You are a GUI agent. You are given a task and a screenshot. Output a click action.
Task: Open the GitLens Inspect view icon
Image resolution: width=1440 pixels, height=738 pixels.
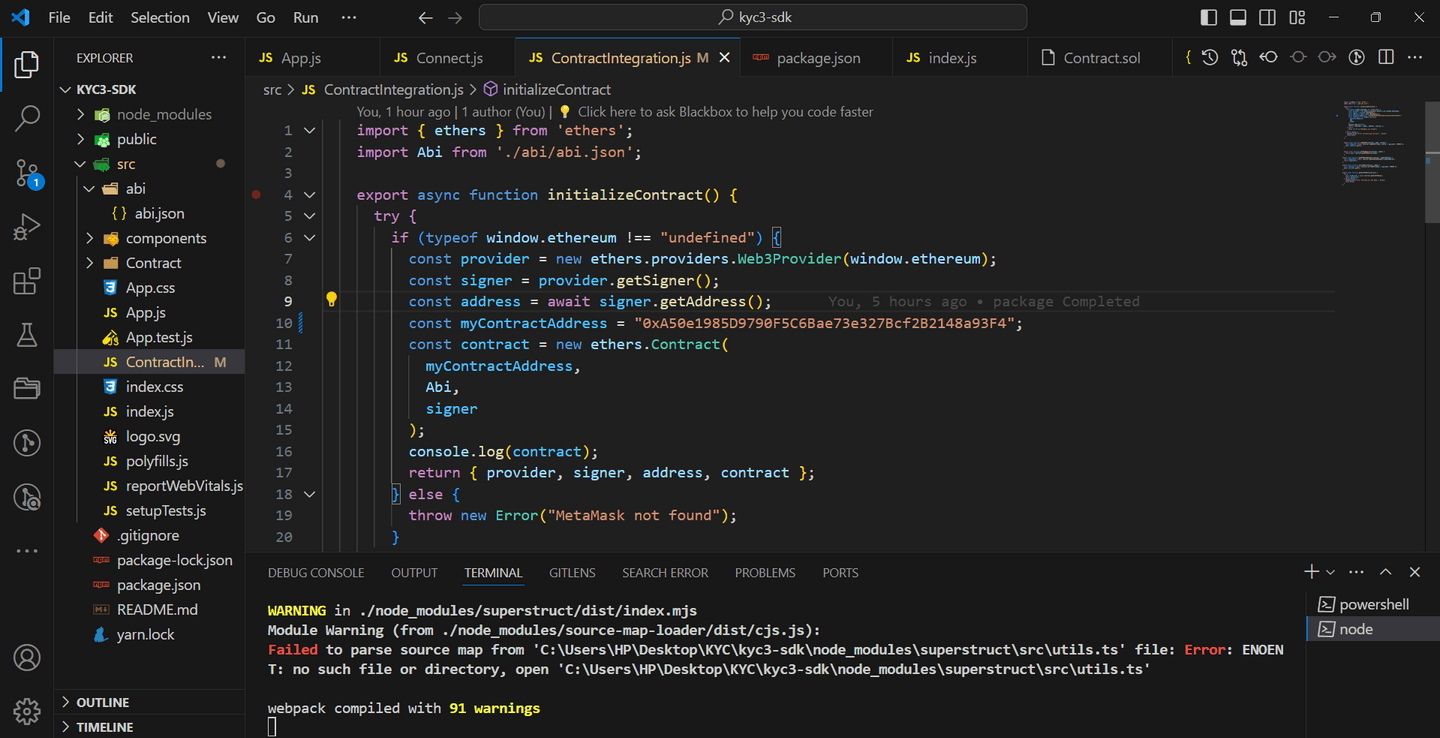pos(27,496)
